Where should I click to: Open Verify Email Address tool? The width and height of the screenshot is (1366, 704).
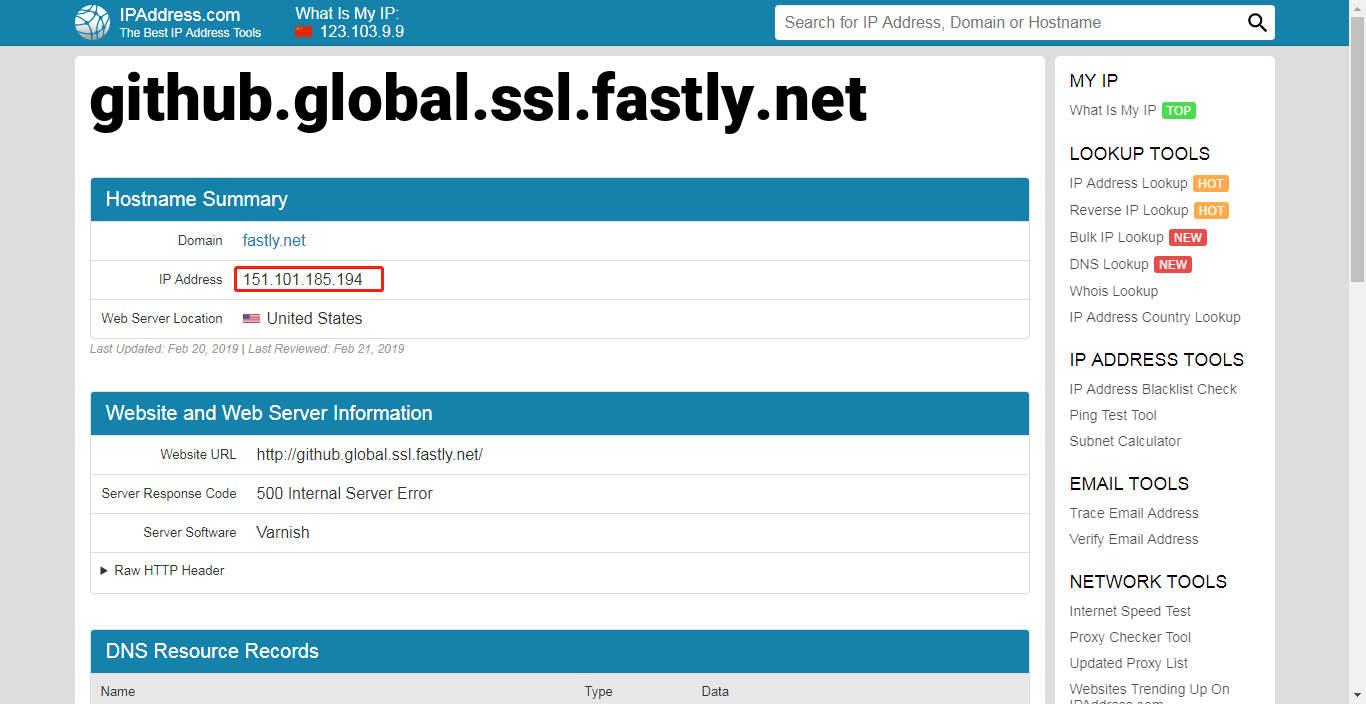coord(1134,540)
